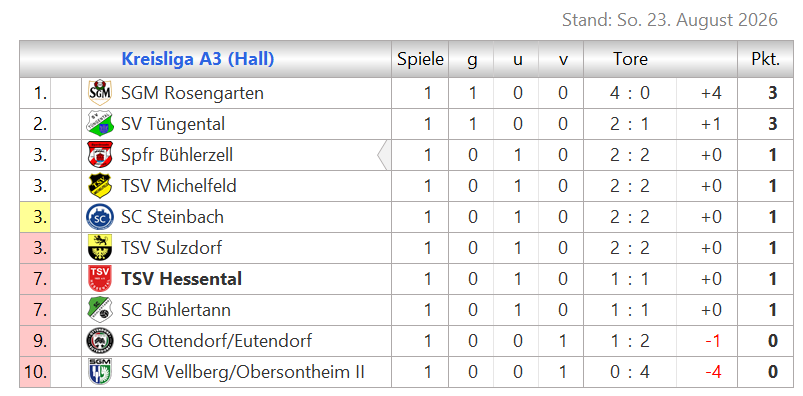Screen dimensions: 803x396
Task: Click the arrow marker beside Spfr Bühlerzell
Action: (384, 155)
